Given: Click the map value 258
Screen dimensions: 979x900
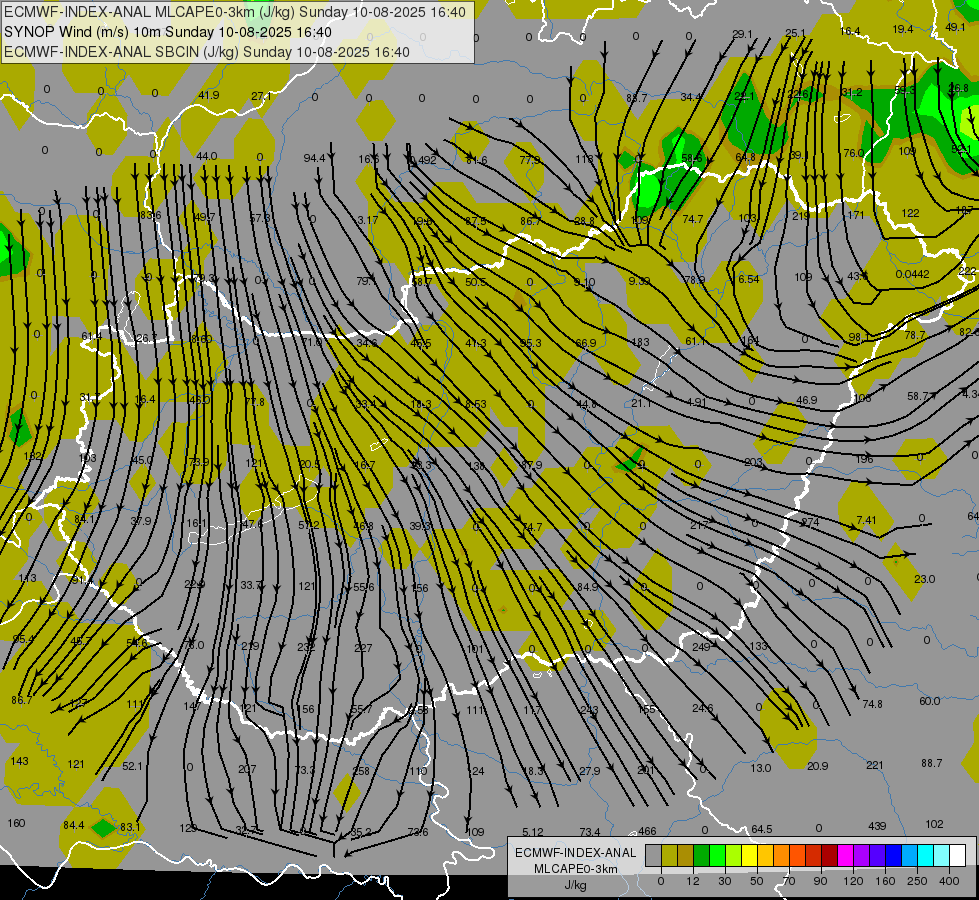Looking at the screenshot, I should (x=361, y=771).
